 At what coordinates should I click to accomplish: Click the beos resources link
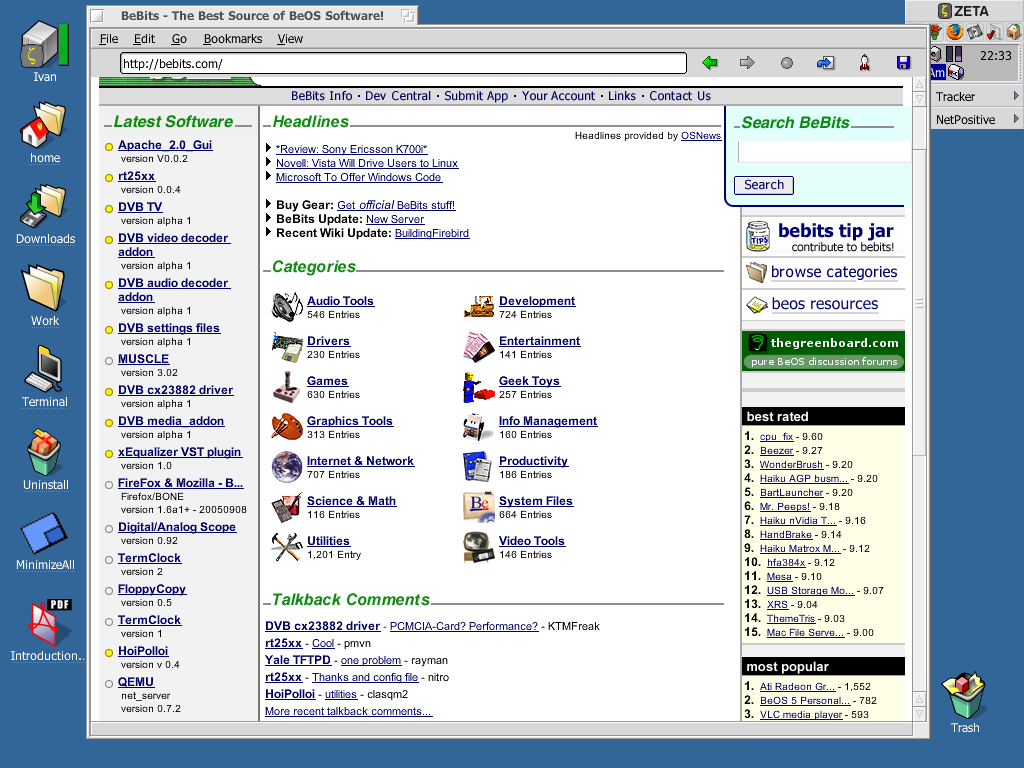click(x=824, y=304)
